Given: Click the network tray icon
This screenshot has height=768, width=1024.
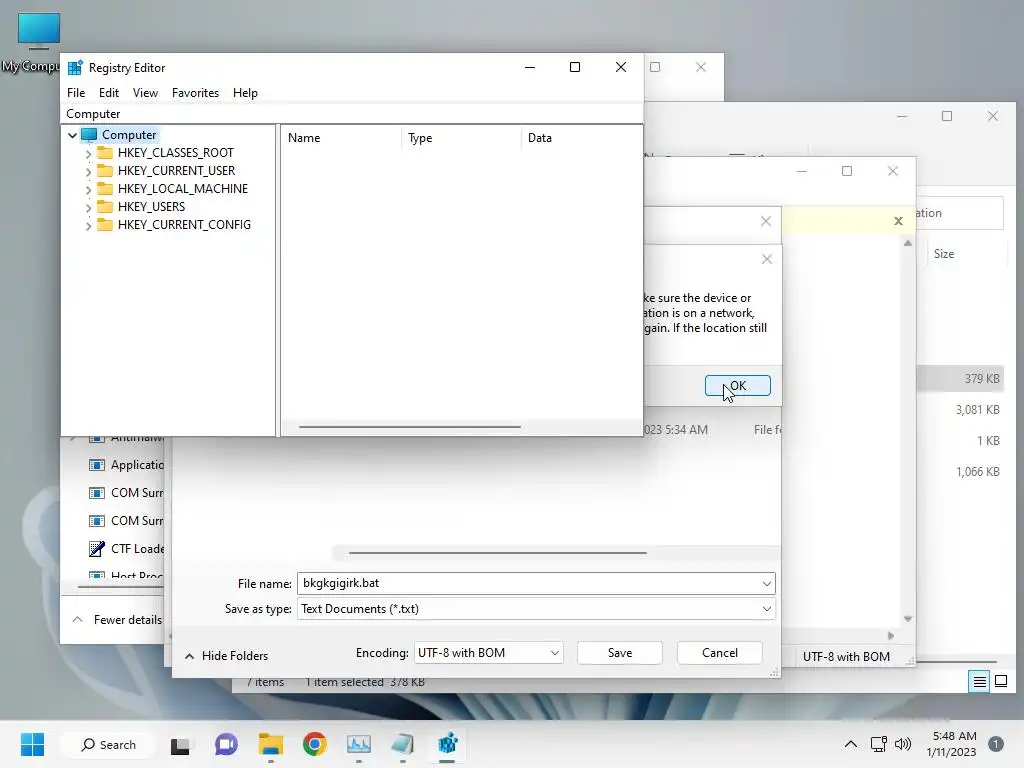Looking at the screenshot, I should (878, 744).
